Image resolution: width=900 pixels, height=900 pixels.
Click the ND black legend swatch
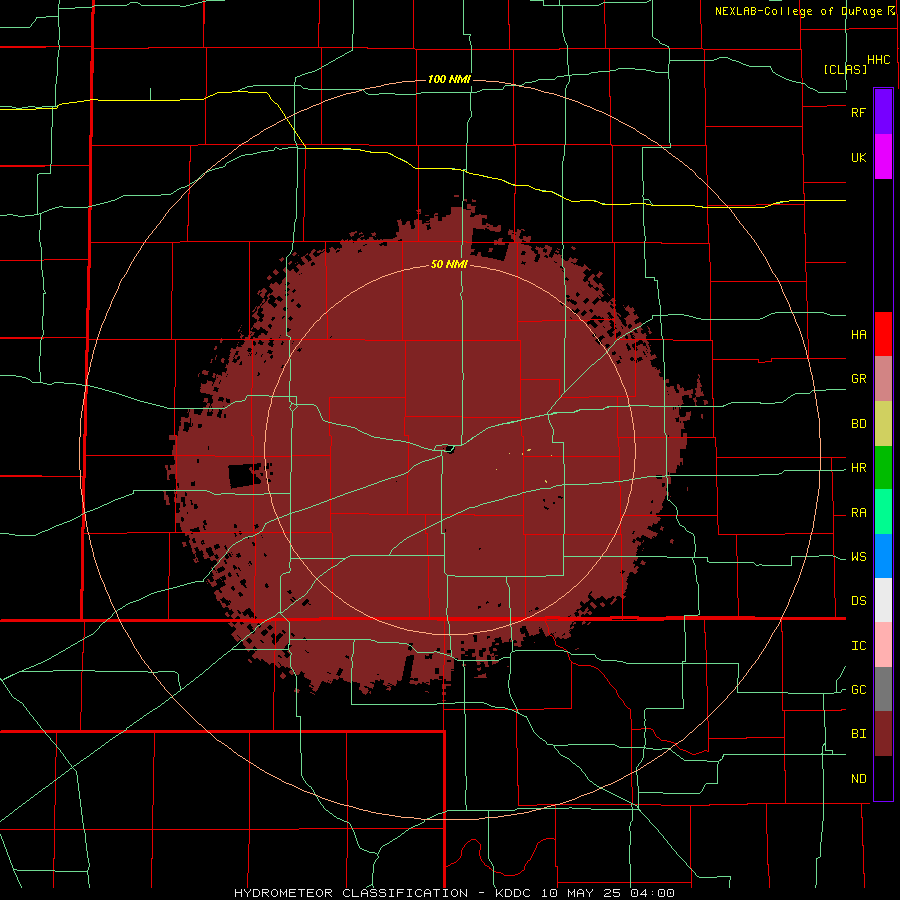883,778
